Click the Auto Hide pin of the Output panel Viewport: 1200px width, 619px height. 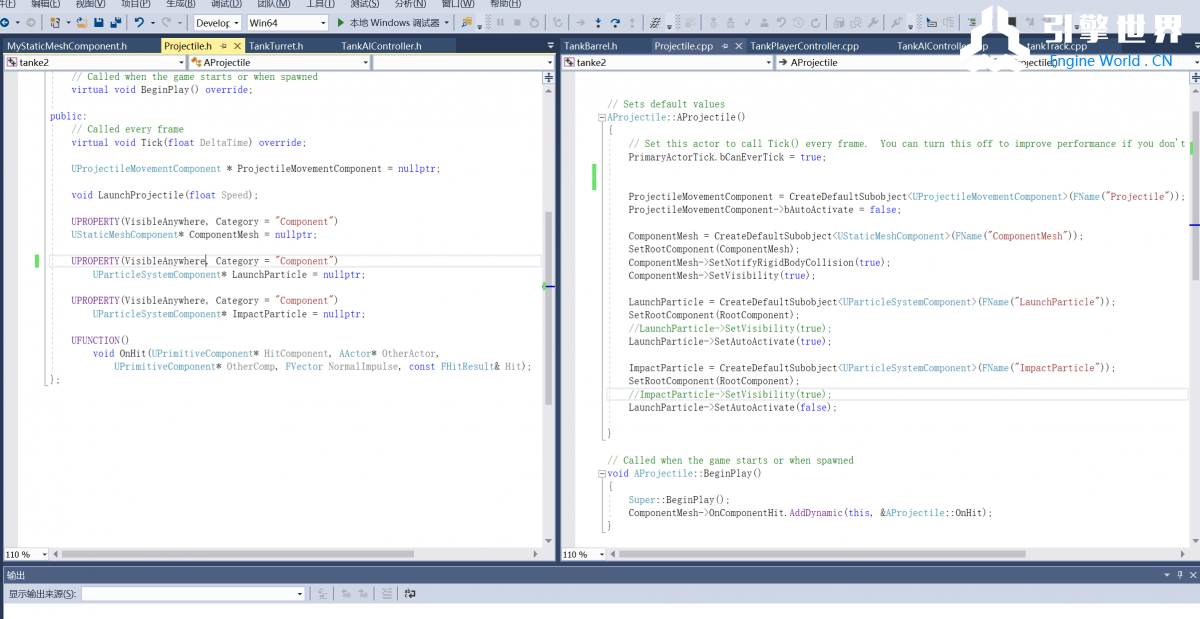click(1180, 575)
